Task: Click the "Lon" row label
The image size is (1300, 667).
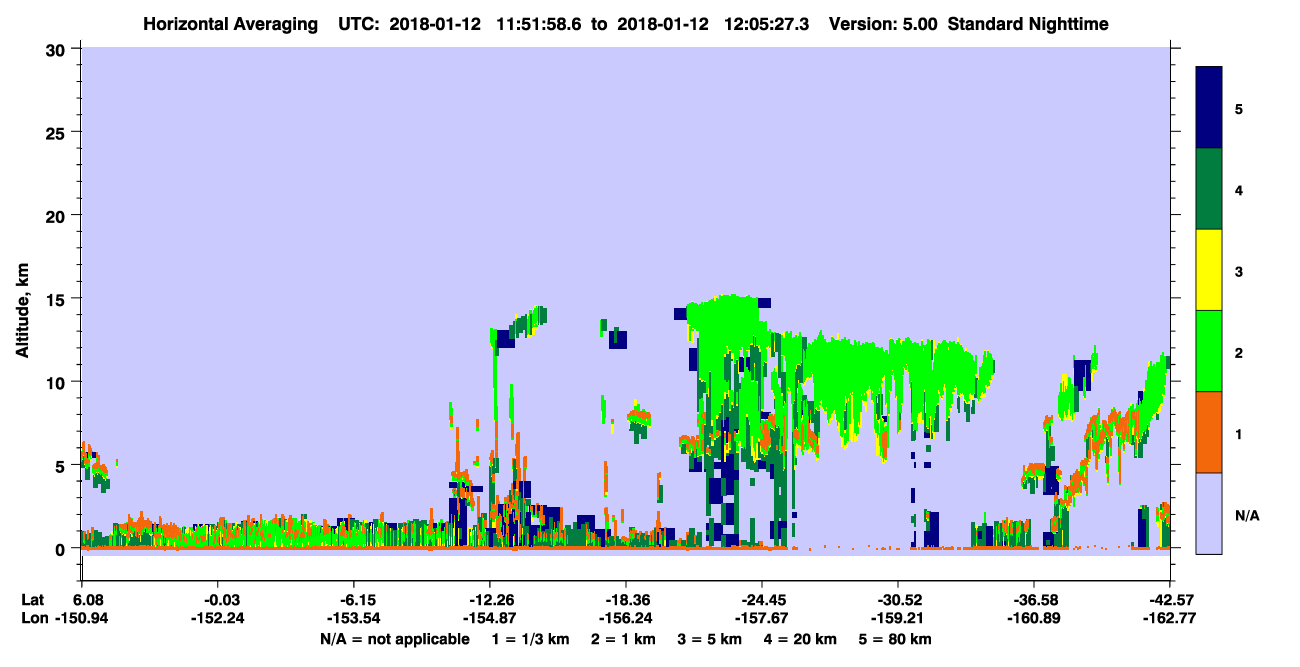Action: [34, 618]
